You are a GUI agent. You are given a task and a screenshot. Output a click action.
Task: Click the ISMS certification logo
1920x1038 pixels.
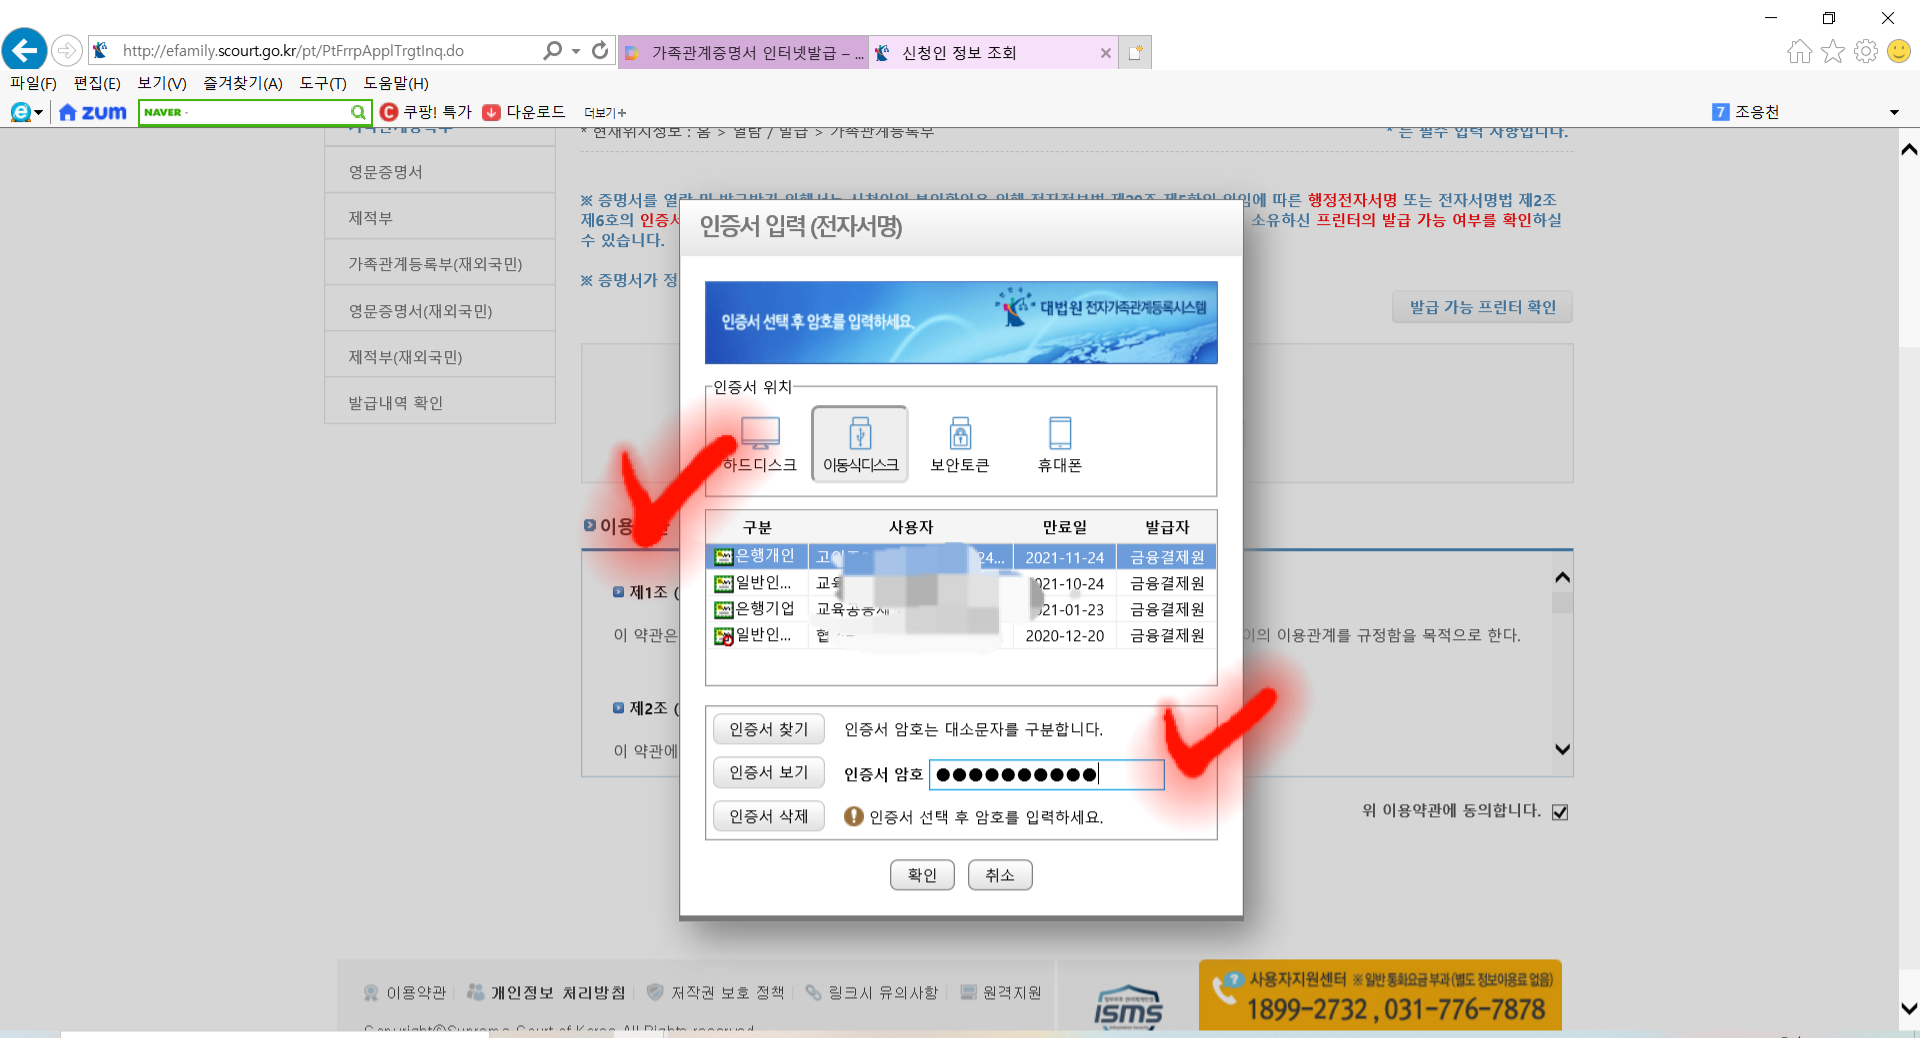pyautogui.click(x=1128, y=1005)
